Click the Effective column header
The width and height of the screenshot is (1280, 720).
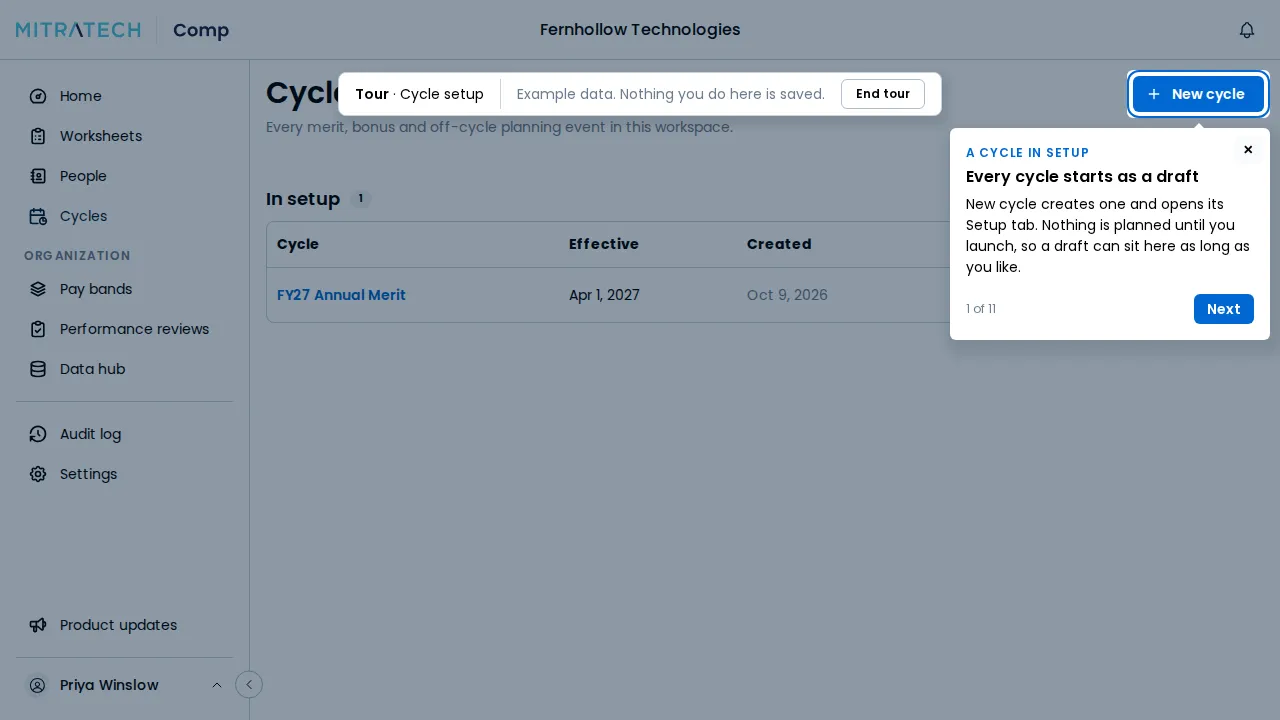(604, 244)
